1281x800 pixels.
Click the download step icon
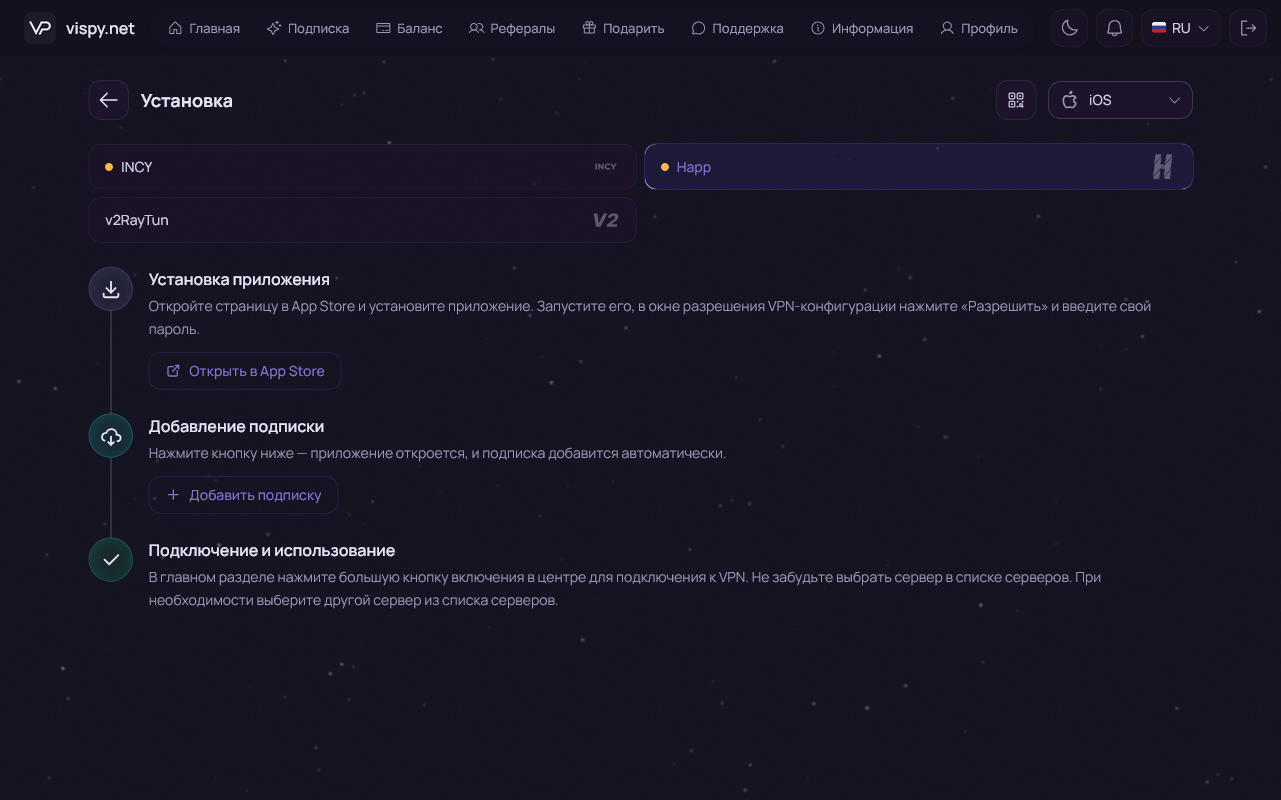pyautogui.click(x=111, y=289)
